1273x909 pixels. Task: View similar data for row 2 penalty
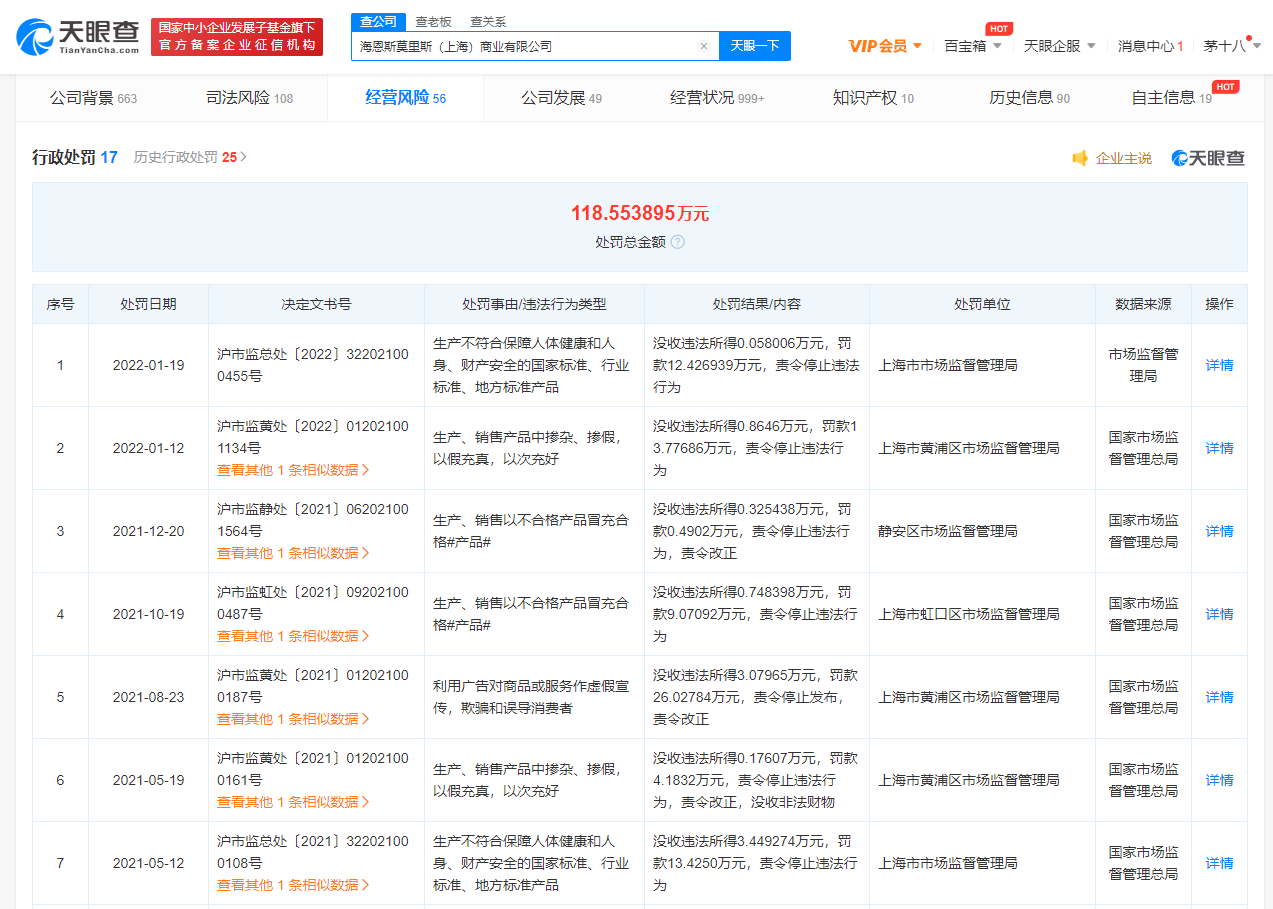pyautogui.click(x=293, y=470)
